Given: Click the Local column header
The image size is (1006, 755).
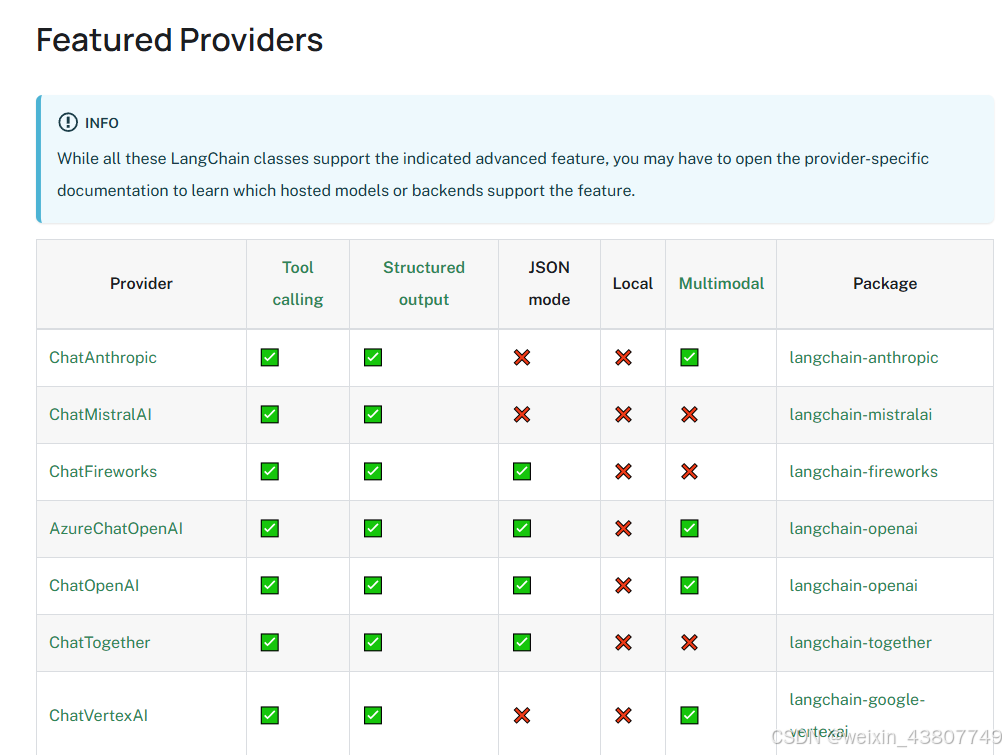Looking at the screenshot, I should click(633, 284).
